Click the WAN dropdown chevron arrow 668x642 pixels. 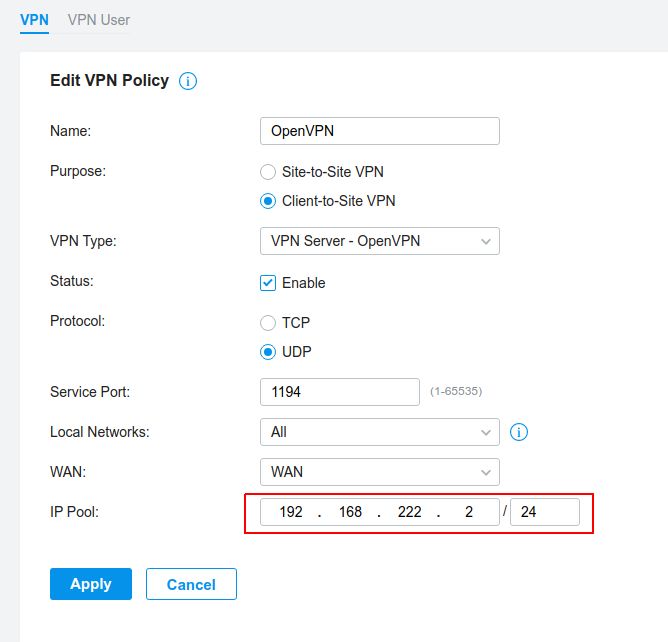[x=485, y=472]
